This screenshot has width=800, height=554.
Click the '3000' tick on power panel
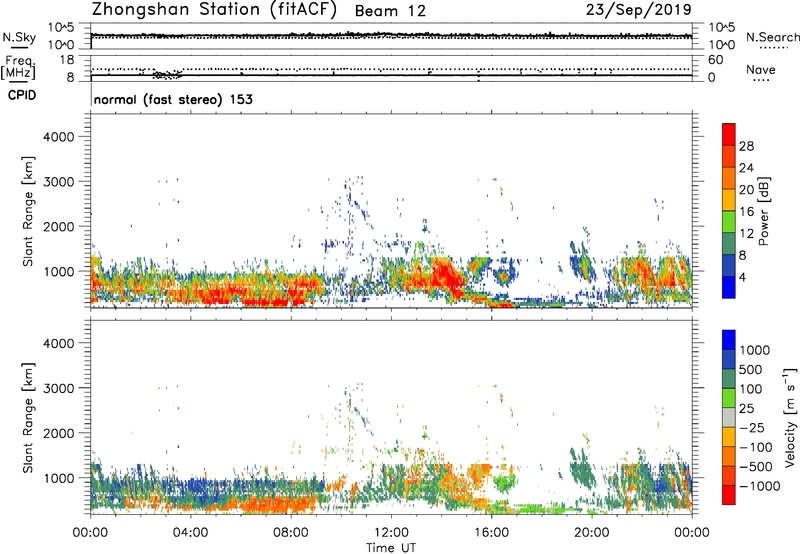59,182
